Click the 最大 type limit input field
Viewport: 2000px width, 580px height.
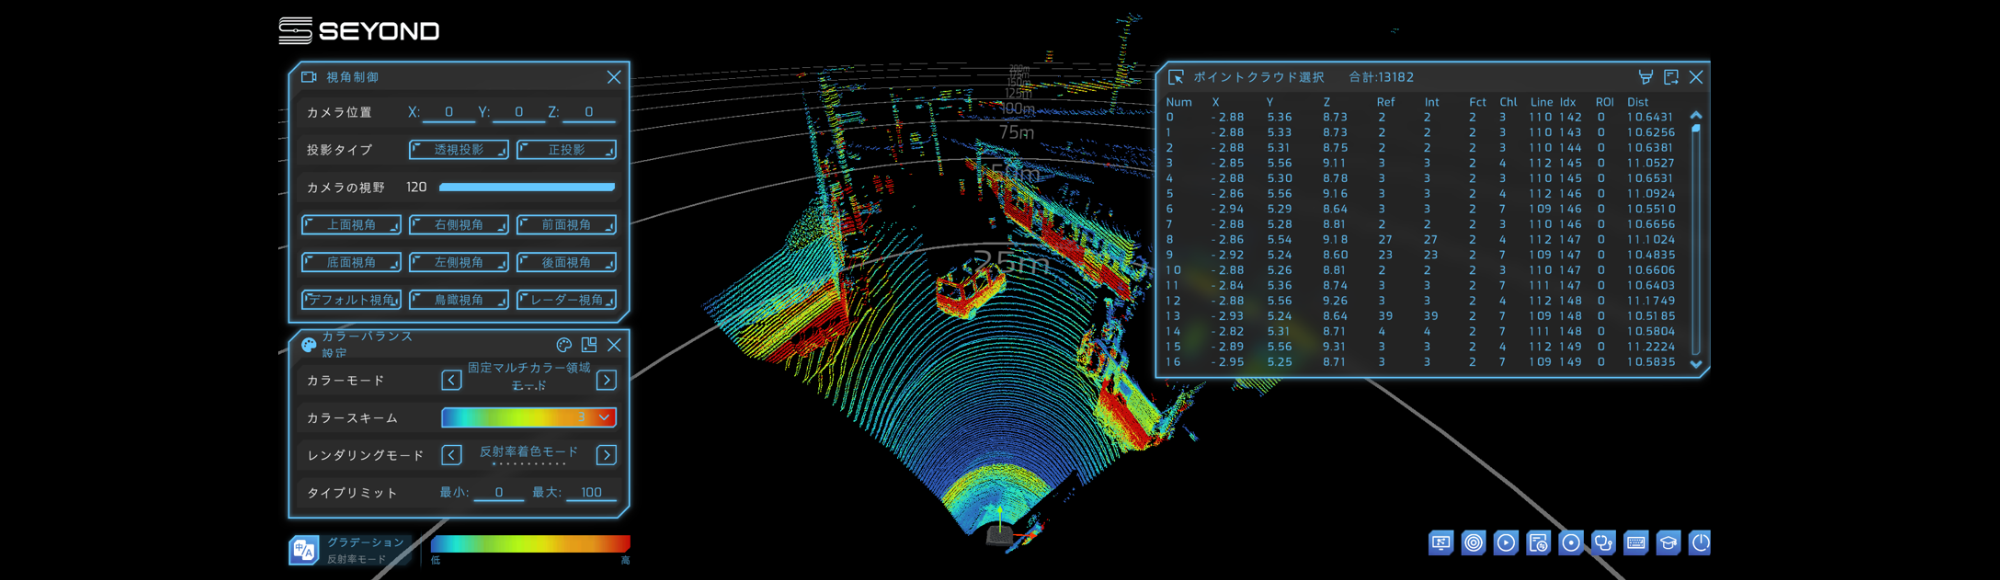click(x=591, y=493)
